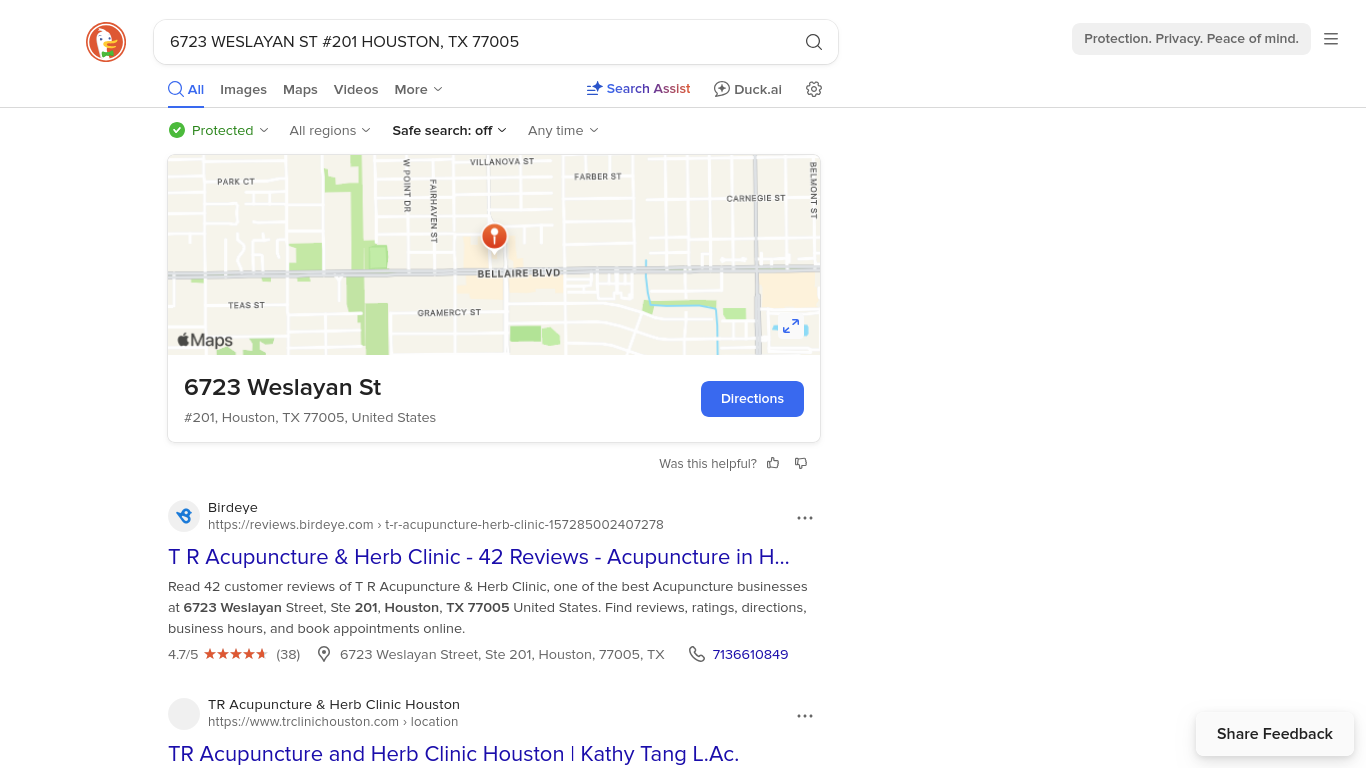Screen dimensions: 1366x768
Task: Click the Share Feedback button
Action: pyautogui.click(x=1275, y=734)
